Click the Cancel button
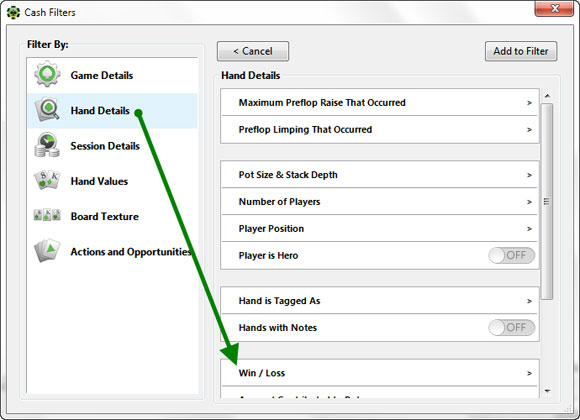 pyautogui.click(x=253, y=51)
